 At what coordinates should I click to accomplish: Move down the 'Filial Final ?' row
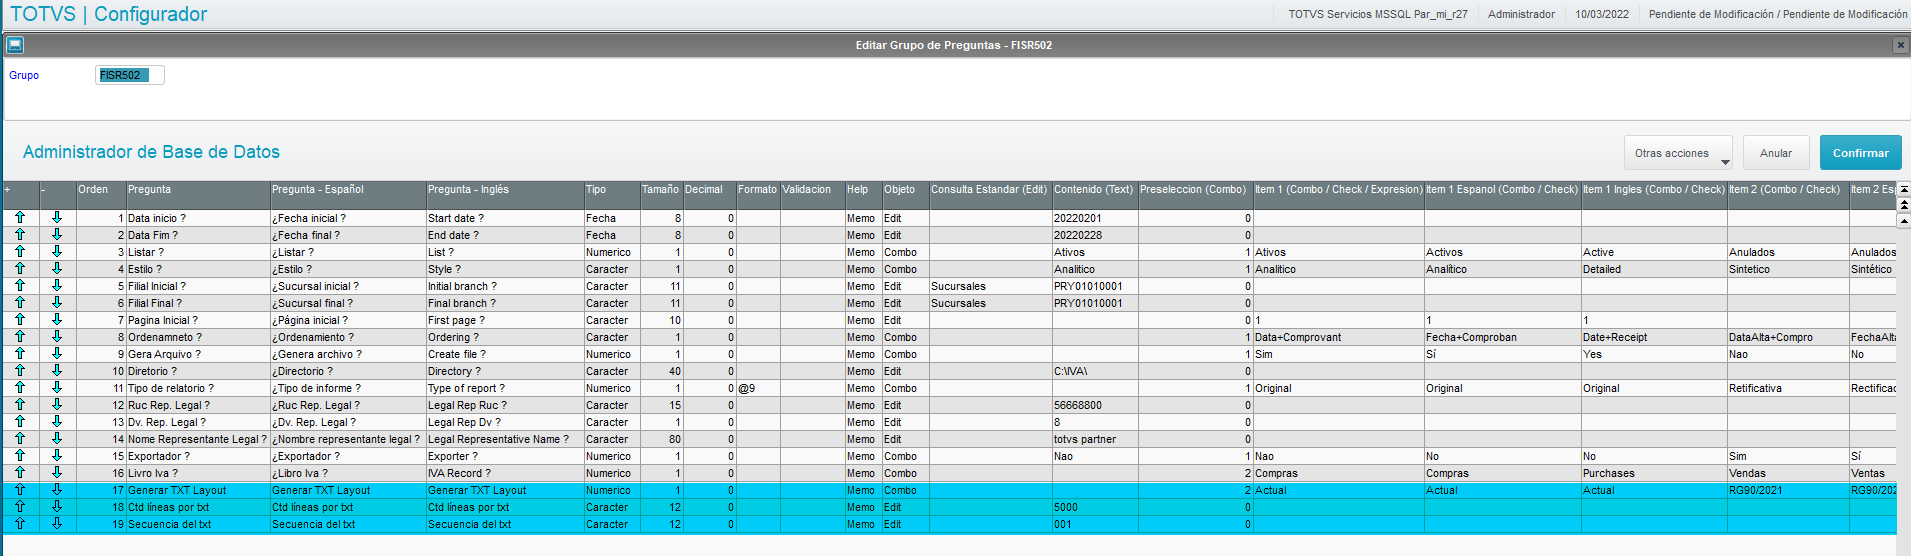coord(57,302)
